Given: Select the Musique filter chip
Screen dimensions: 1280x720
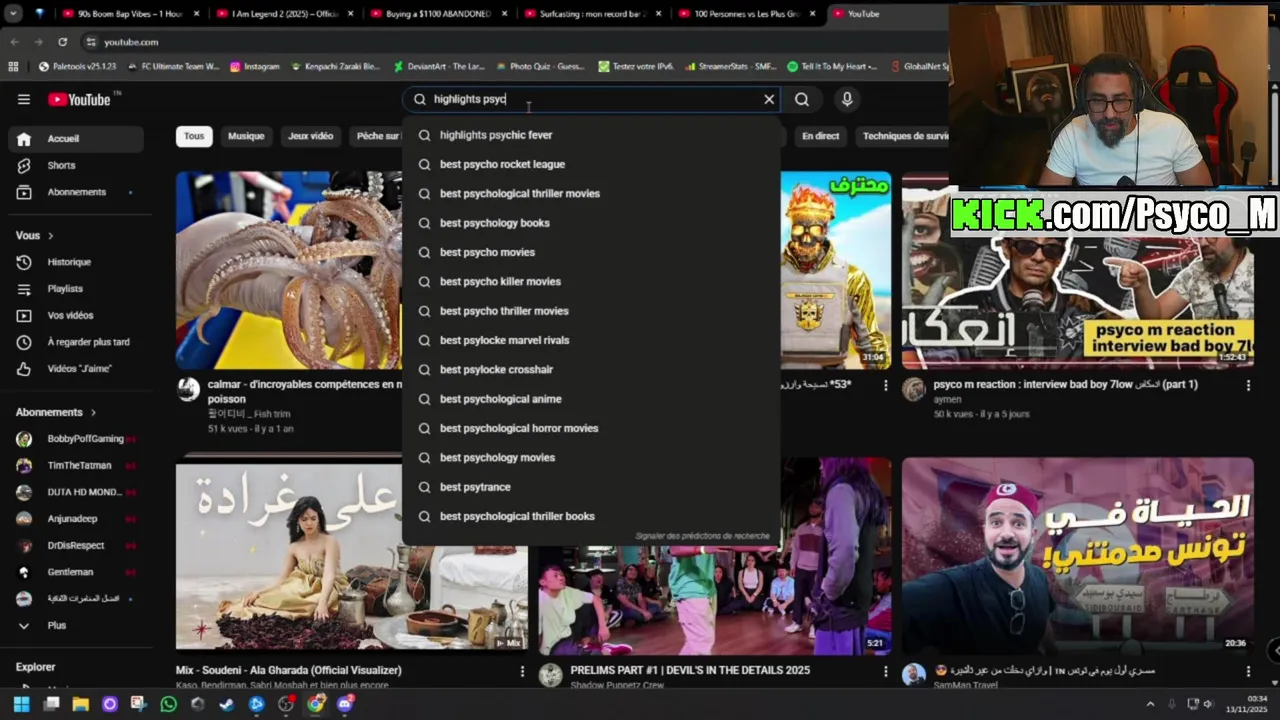Looking at the screenshot, I should coord(246,136).
